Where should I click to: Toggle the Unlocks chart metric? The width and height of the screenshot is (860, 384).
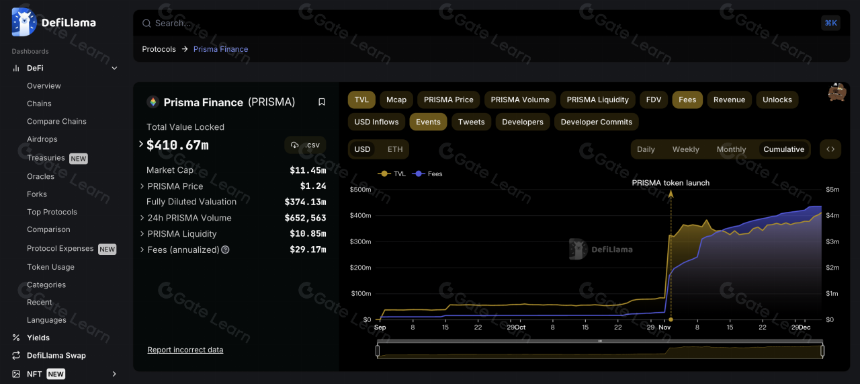[x=777, y=100]
